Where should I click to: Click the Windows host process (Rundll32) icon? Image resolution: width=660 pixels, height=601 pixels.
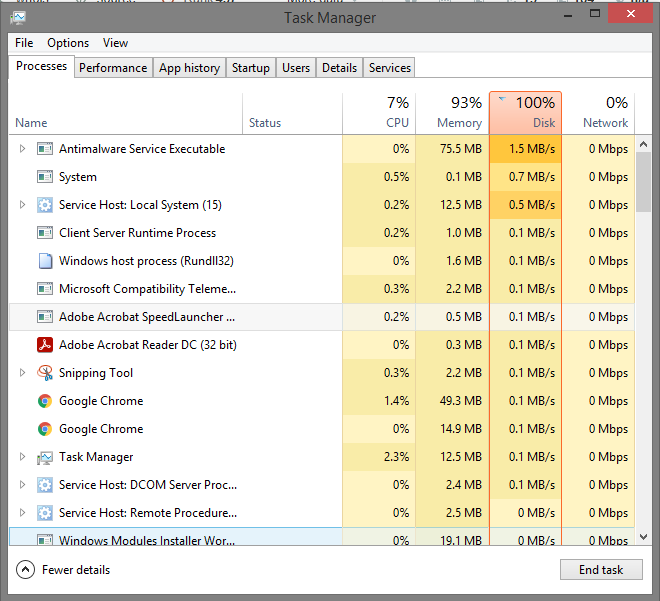(x=45, y=261)
